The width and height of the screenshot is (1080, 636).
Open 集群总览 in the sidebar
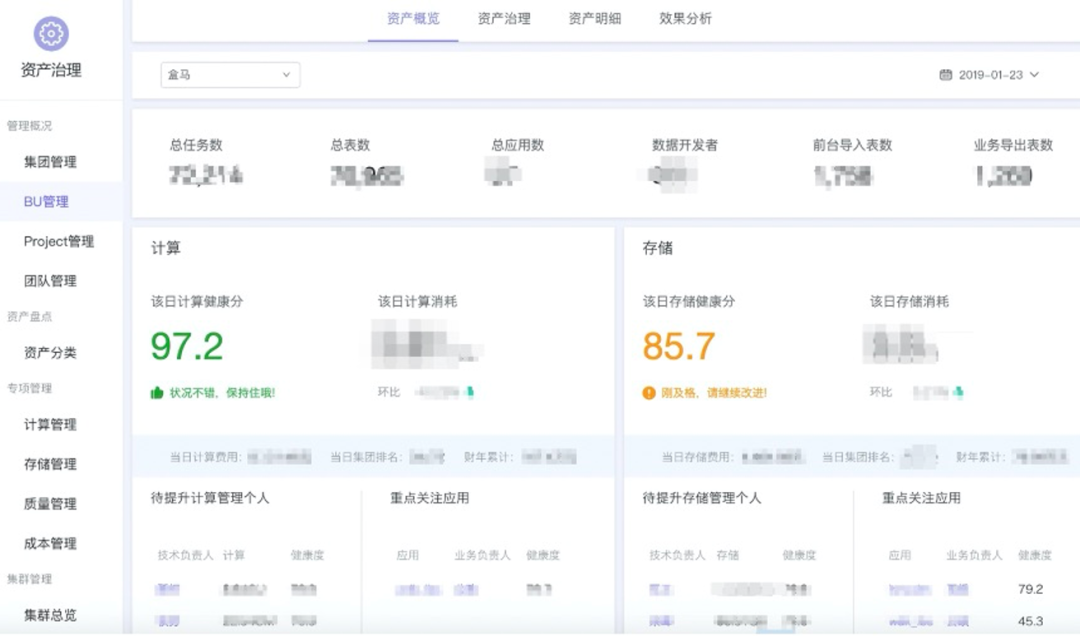50,615
